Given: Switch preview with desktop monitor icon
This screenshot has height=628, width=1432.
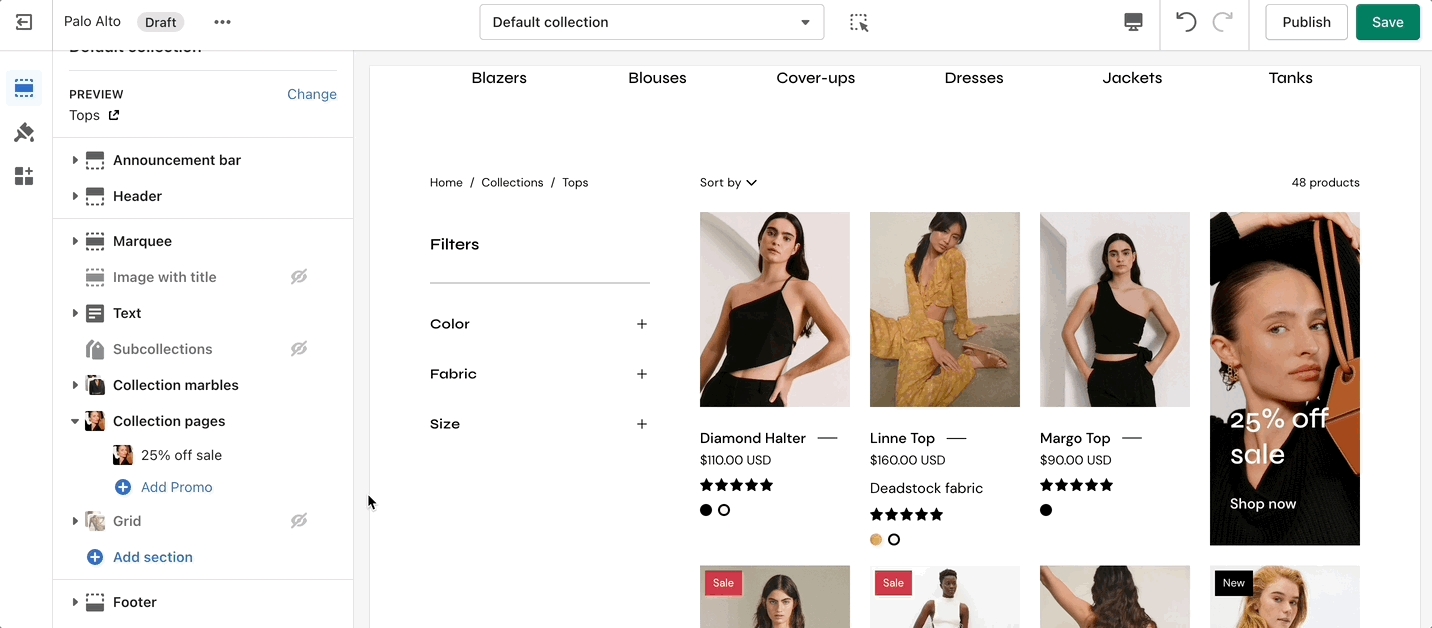Looking at the screenshot, I should [1133, 22].
